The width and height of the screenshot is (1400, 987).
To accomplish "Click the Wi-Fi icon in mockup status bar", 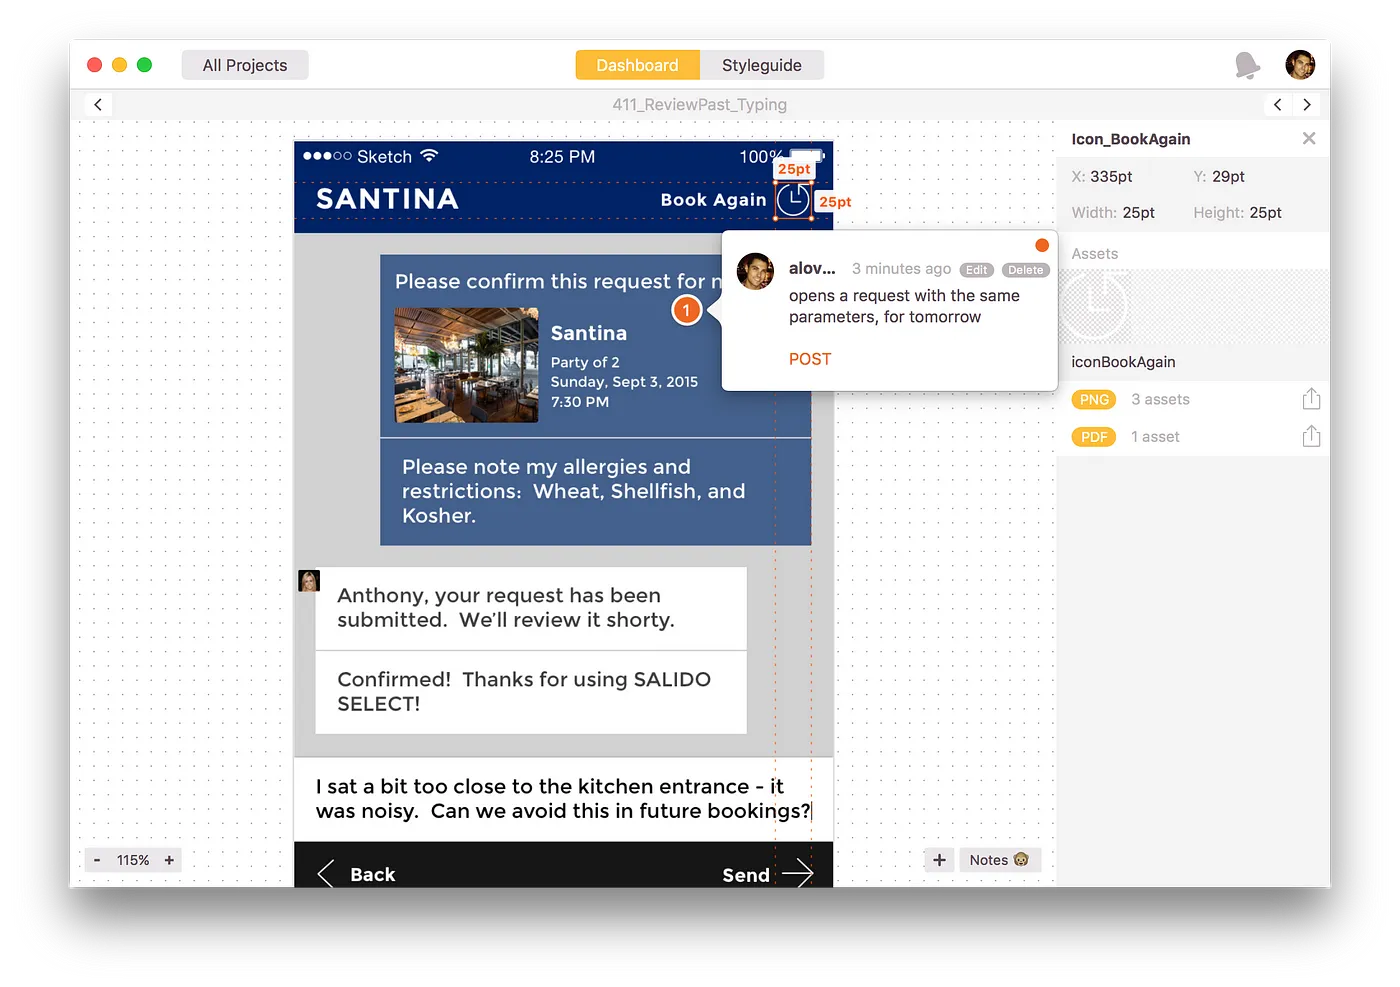I will pyautogui.click(x=429, y=156).
